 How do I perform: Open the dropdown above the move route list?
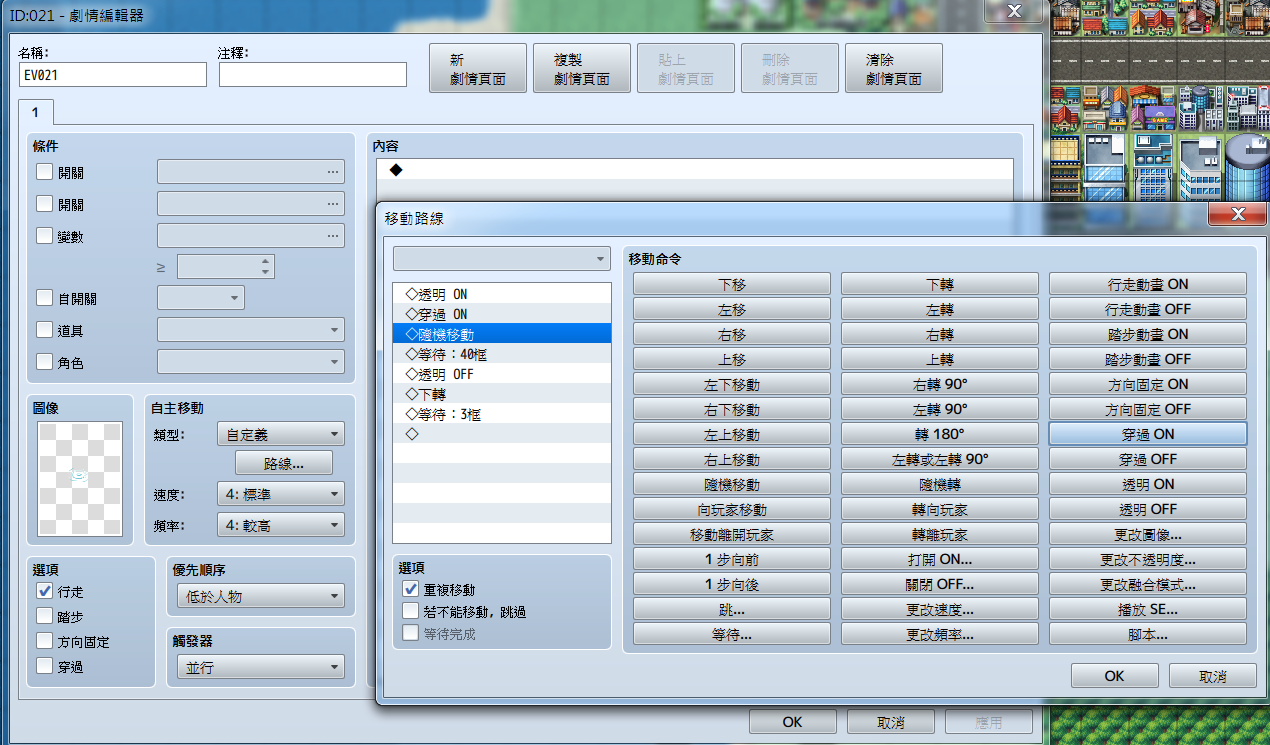(501, 259)
